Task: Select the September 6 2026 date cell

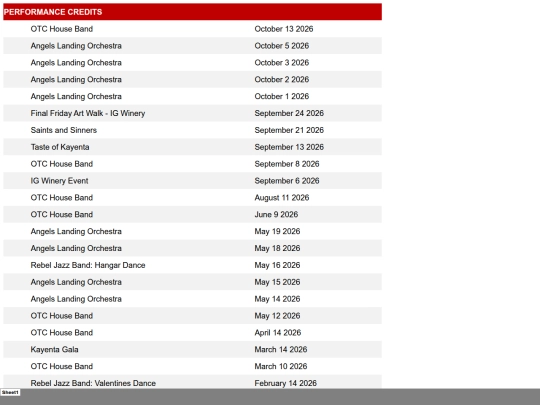Action: (x=287, y=181)
